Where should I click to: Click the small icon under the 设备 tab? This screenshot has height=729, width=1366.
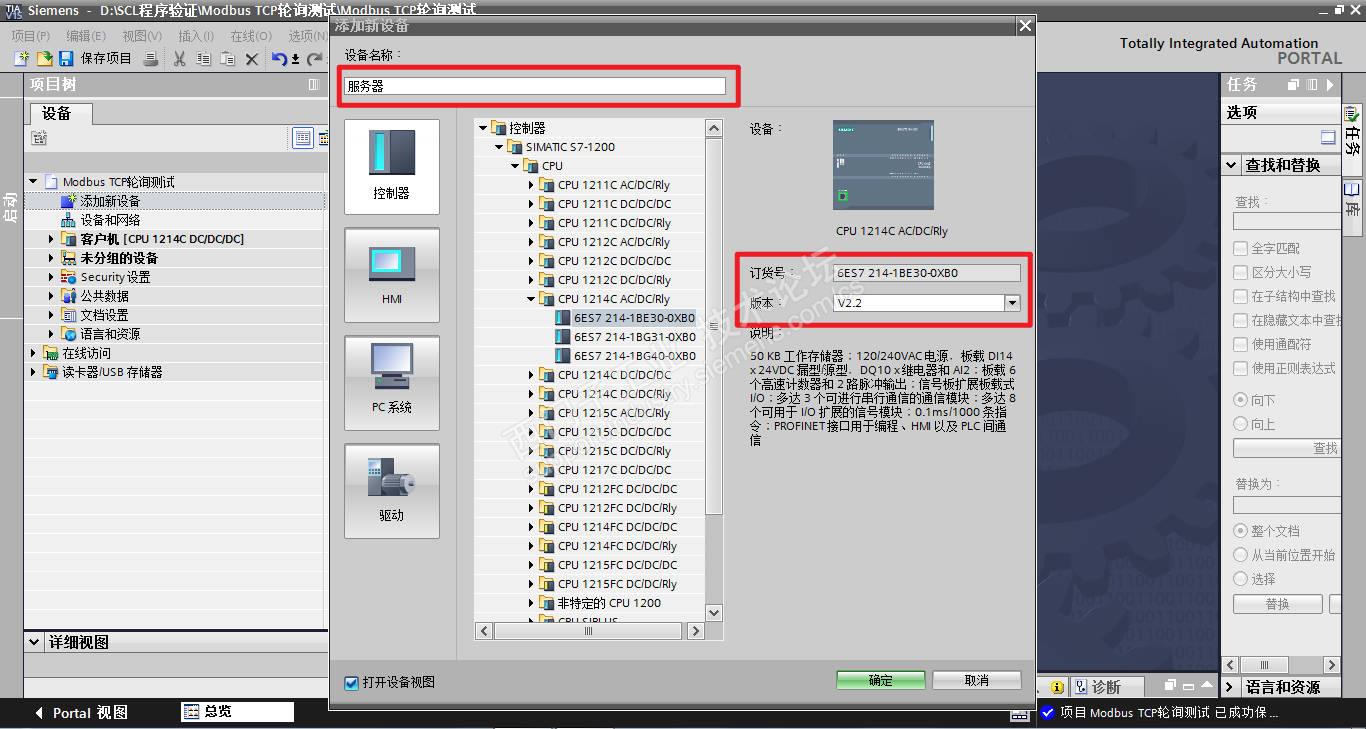click(x=39, y=138)
